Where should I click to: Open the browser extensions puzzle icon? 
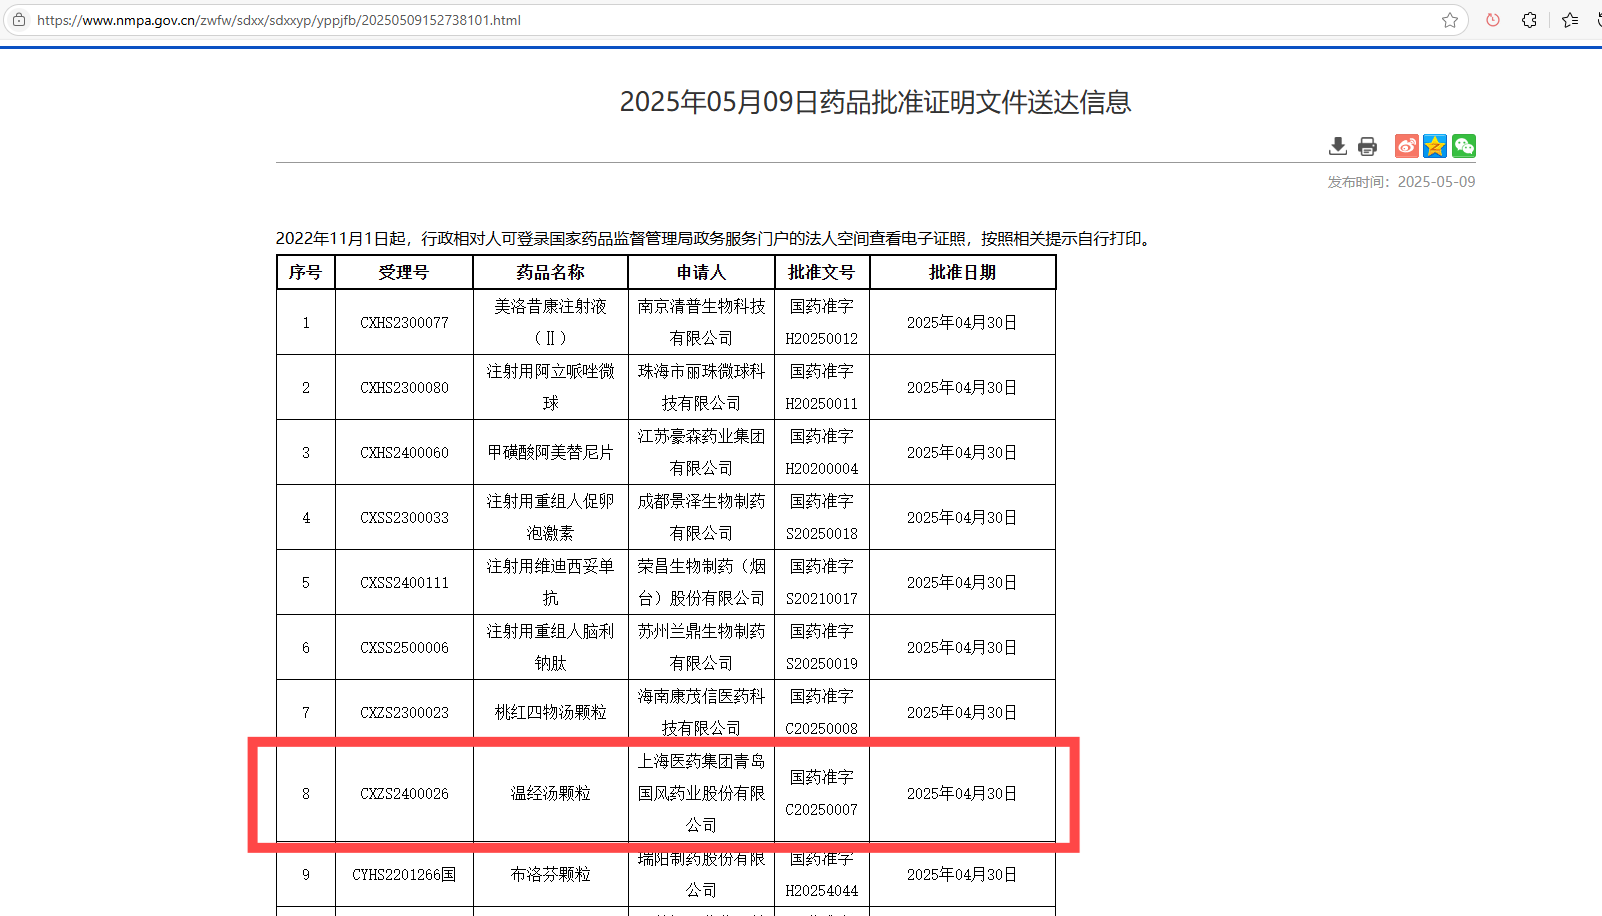(x=1529, y=19)
